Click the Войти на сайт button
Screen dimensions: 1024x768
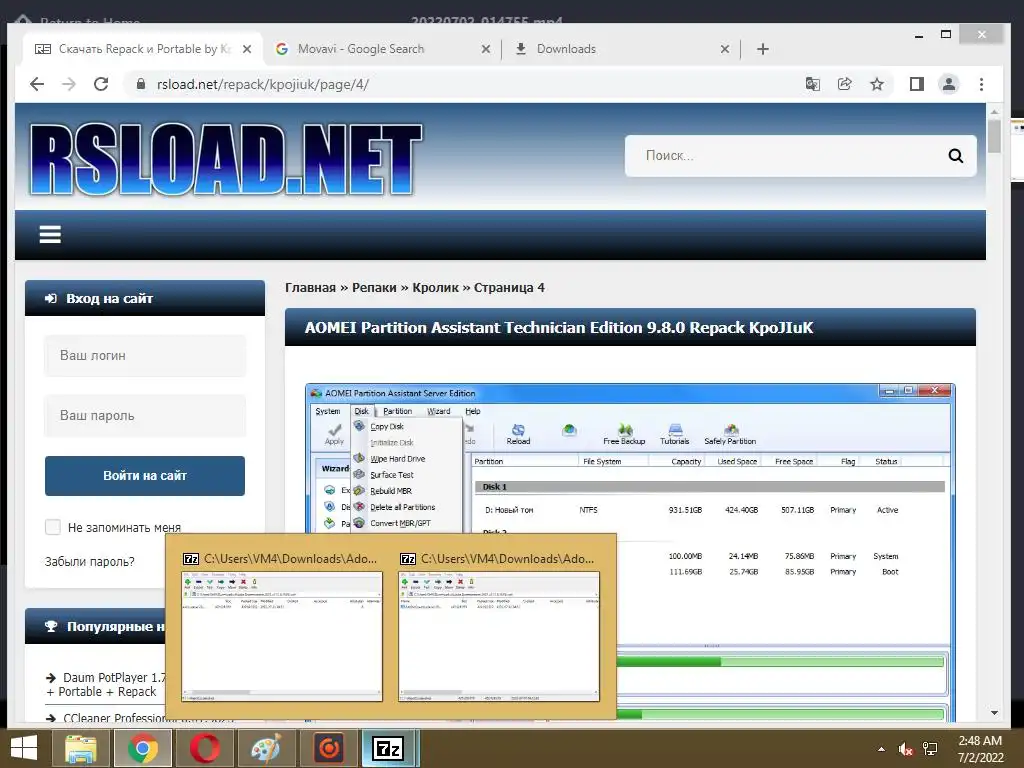click(145, 475)
